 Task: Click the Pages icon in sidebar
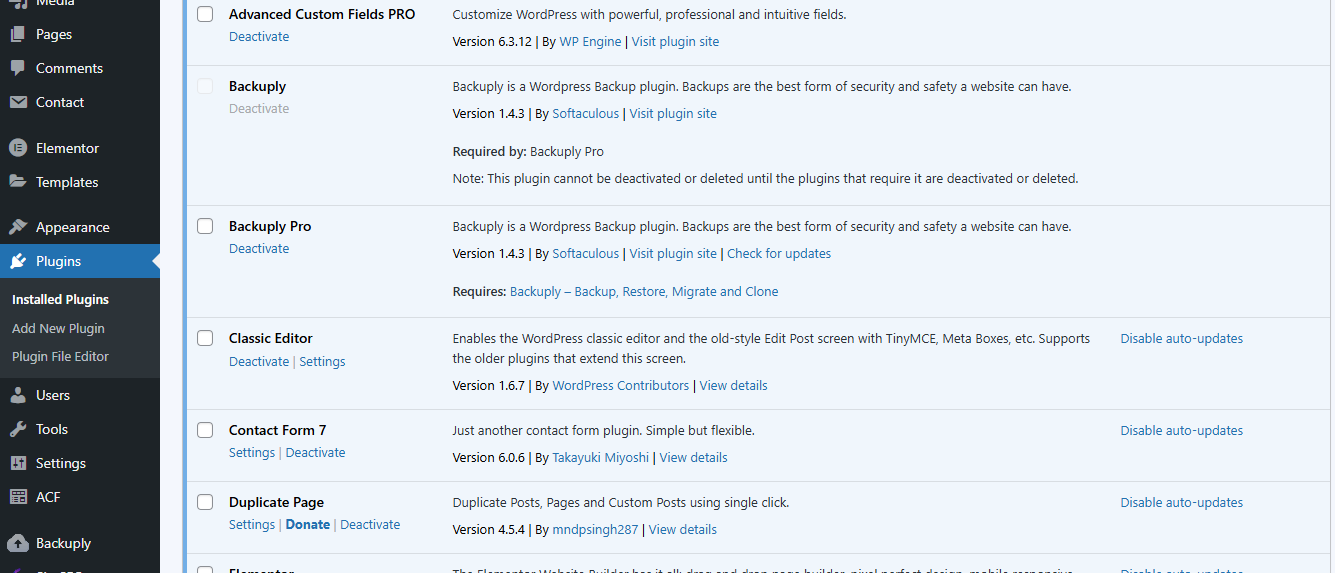point(18,34)
